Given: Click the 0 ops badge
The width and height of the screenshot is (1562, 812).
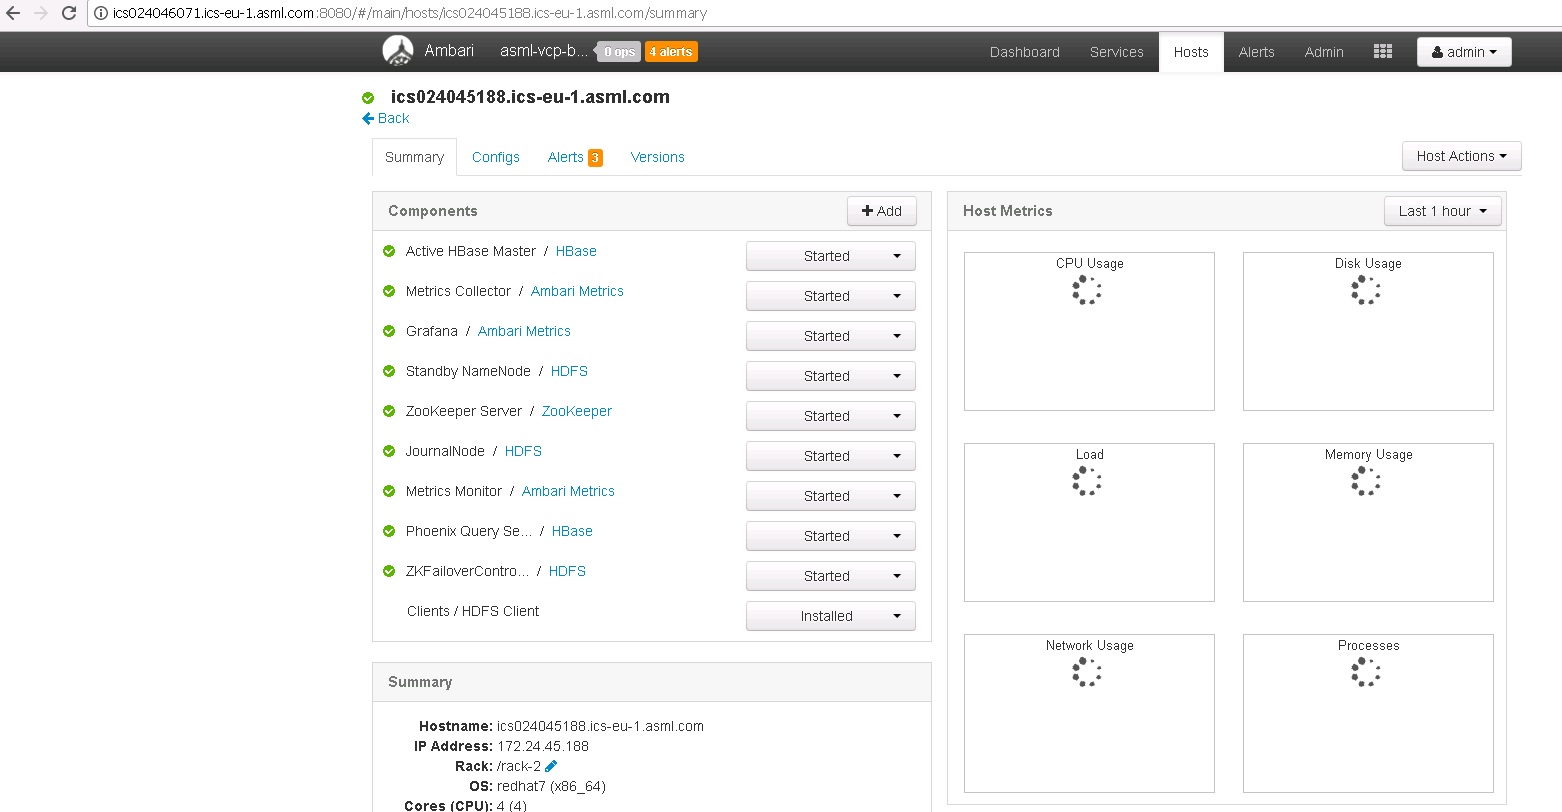Looking at the screenshot, I should point(619,52).
